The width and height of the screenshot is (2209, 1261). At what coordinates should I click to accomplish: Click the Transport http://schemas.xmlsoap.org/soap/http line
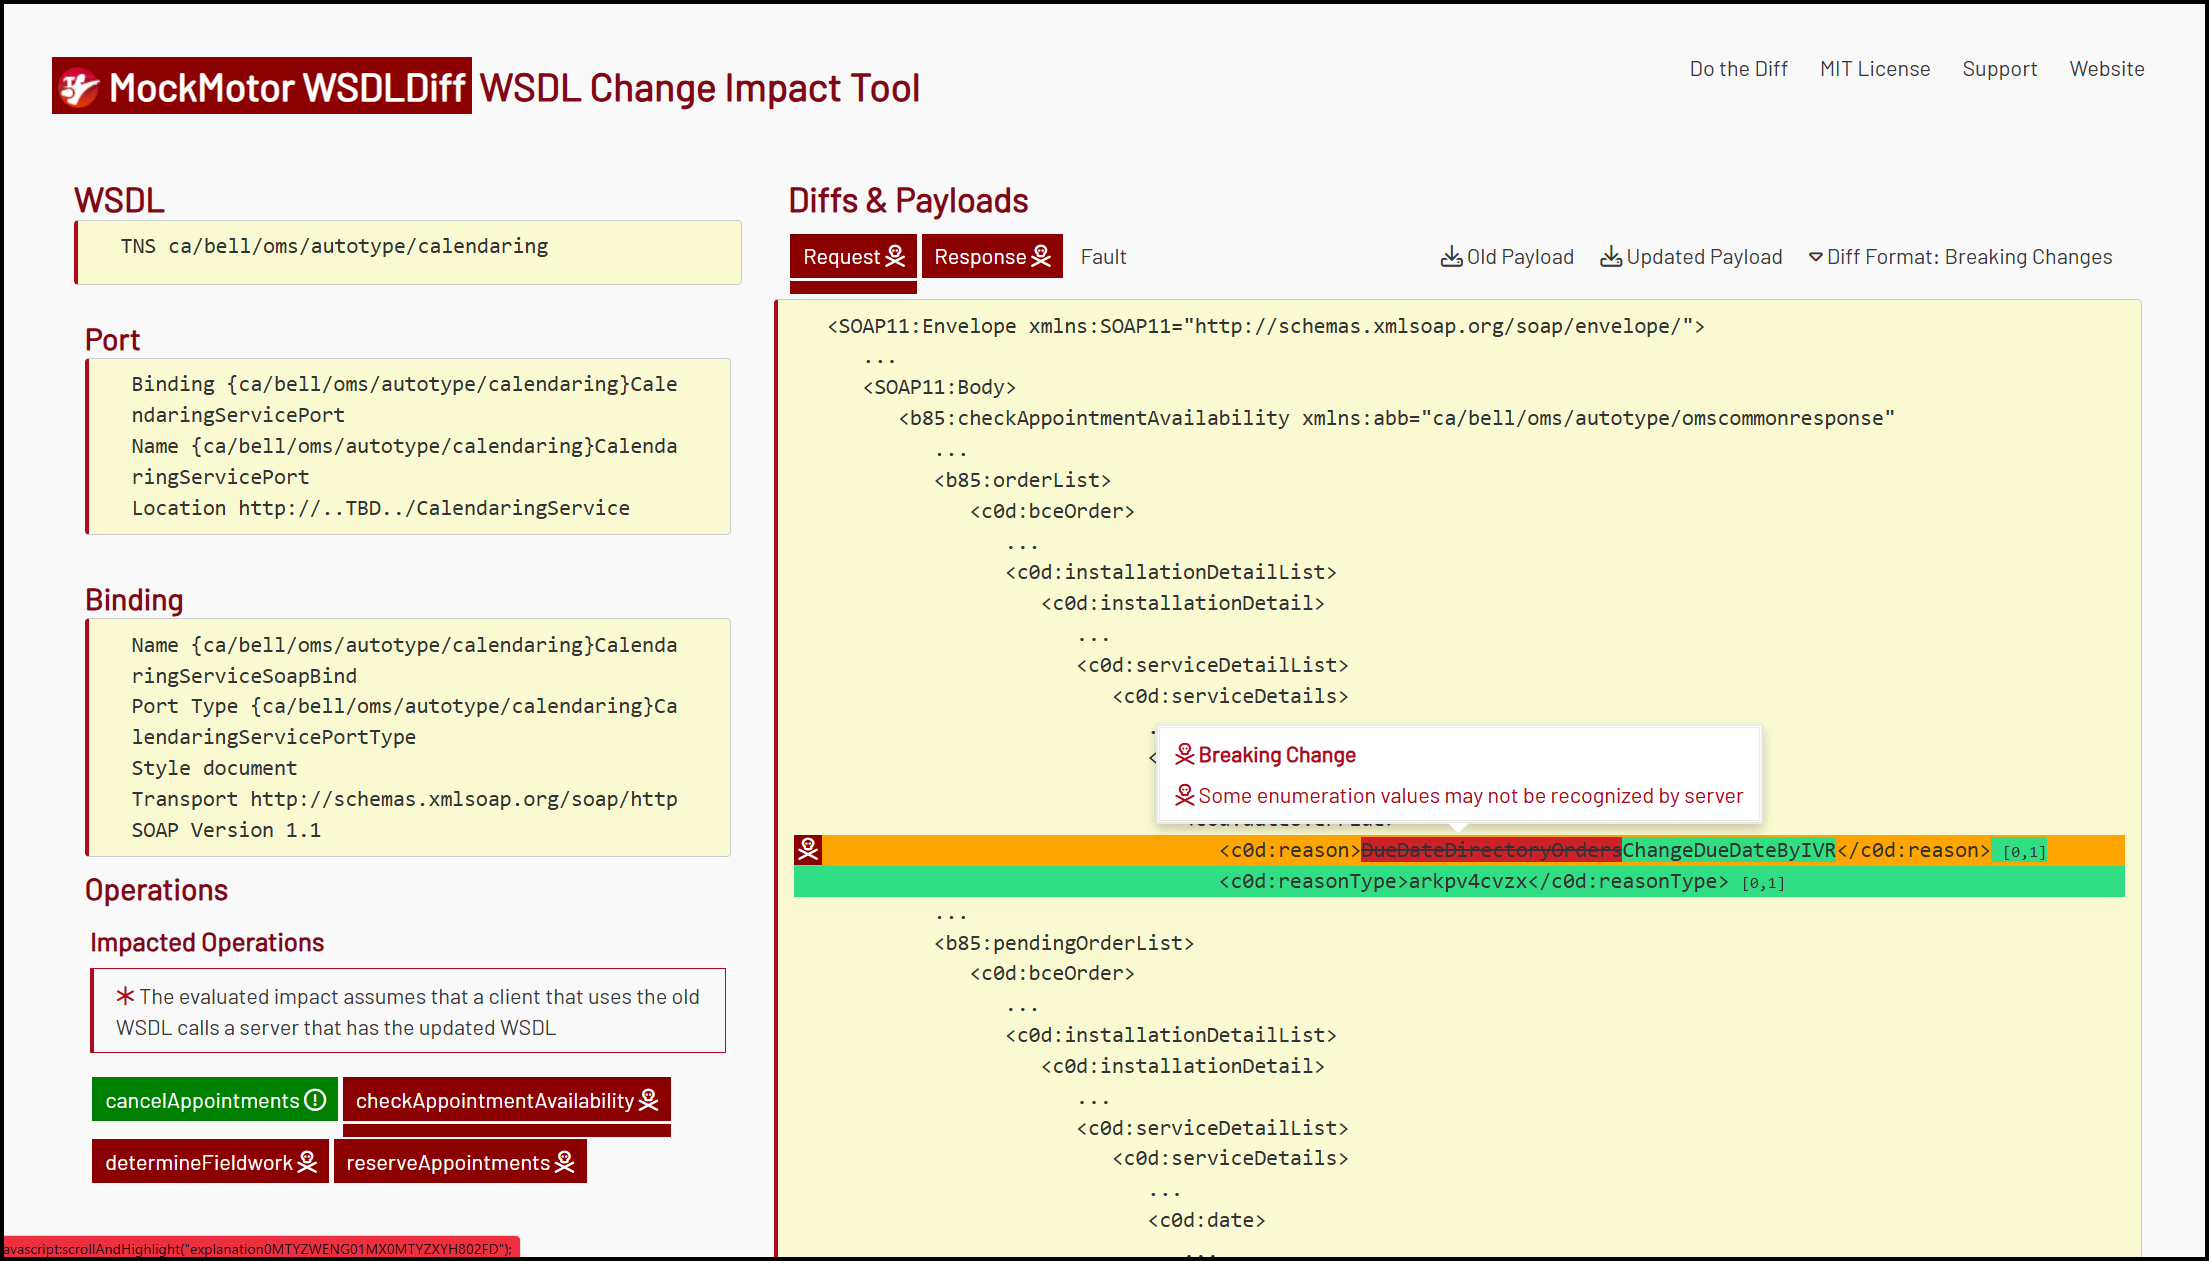point(404,799)
